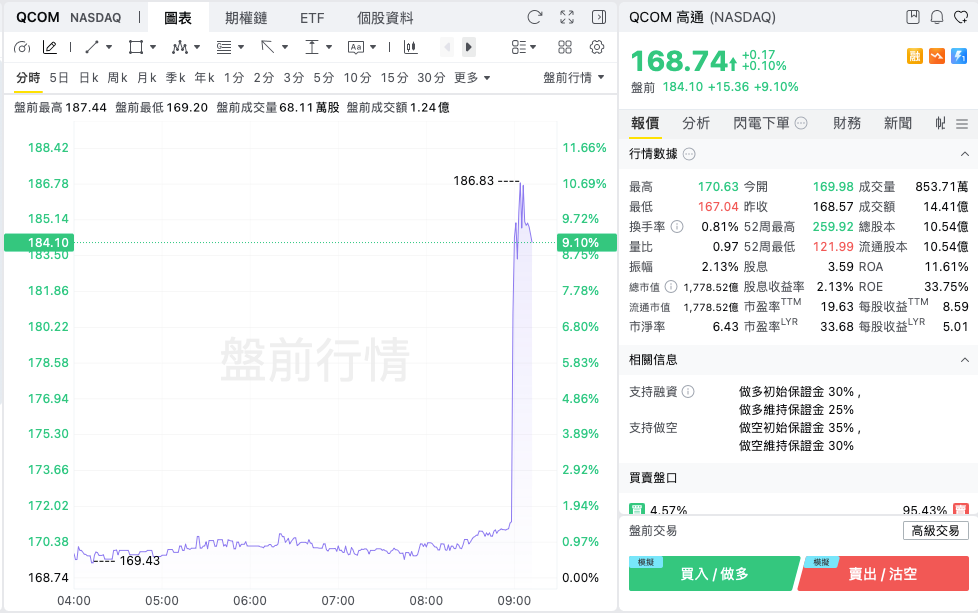Add QCOM to watchlist heart icon

tap(961, 17)
